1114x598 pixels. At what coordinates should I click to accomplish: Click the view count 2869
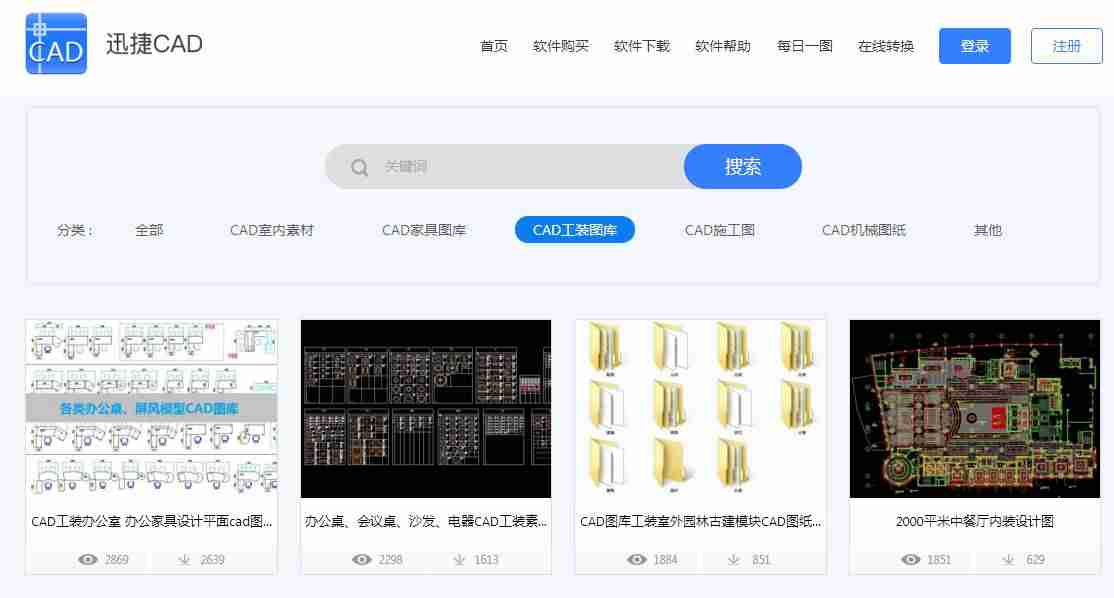(117, 560)
